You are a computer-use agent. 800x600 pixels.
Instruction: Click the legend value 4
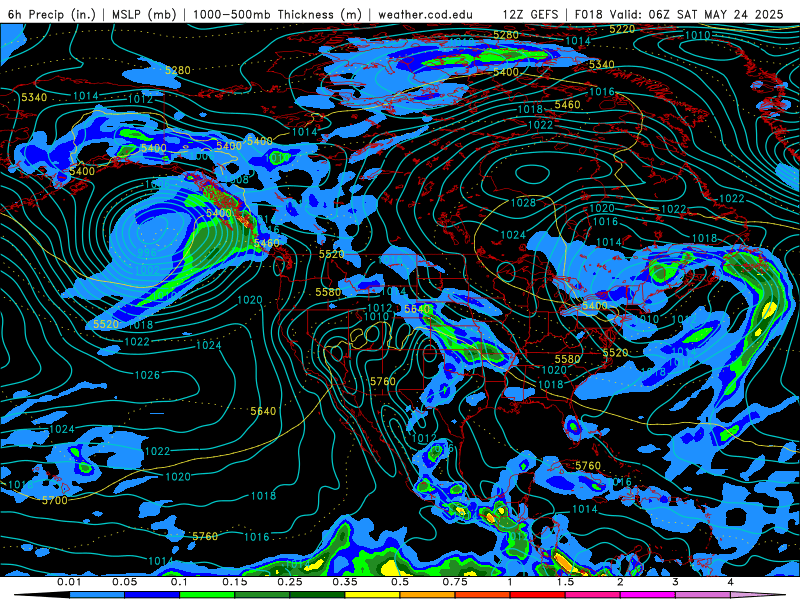[730, 582]
